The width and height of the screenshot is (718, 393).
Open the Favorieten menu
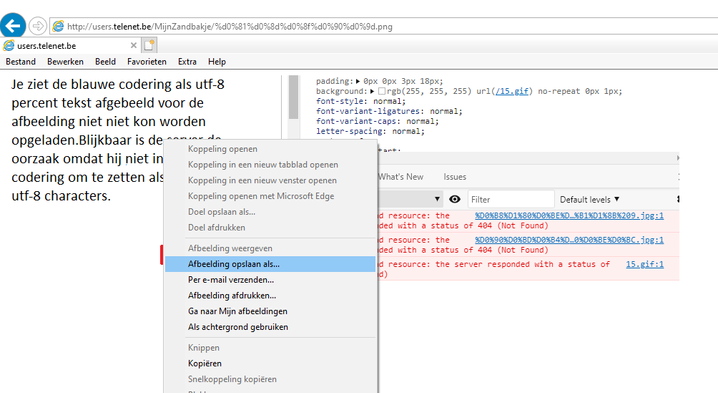pos(147,61)
